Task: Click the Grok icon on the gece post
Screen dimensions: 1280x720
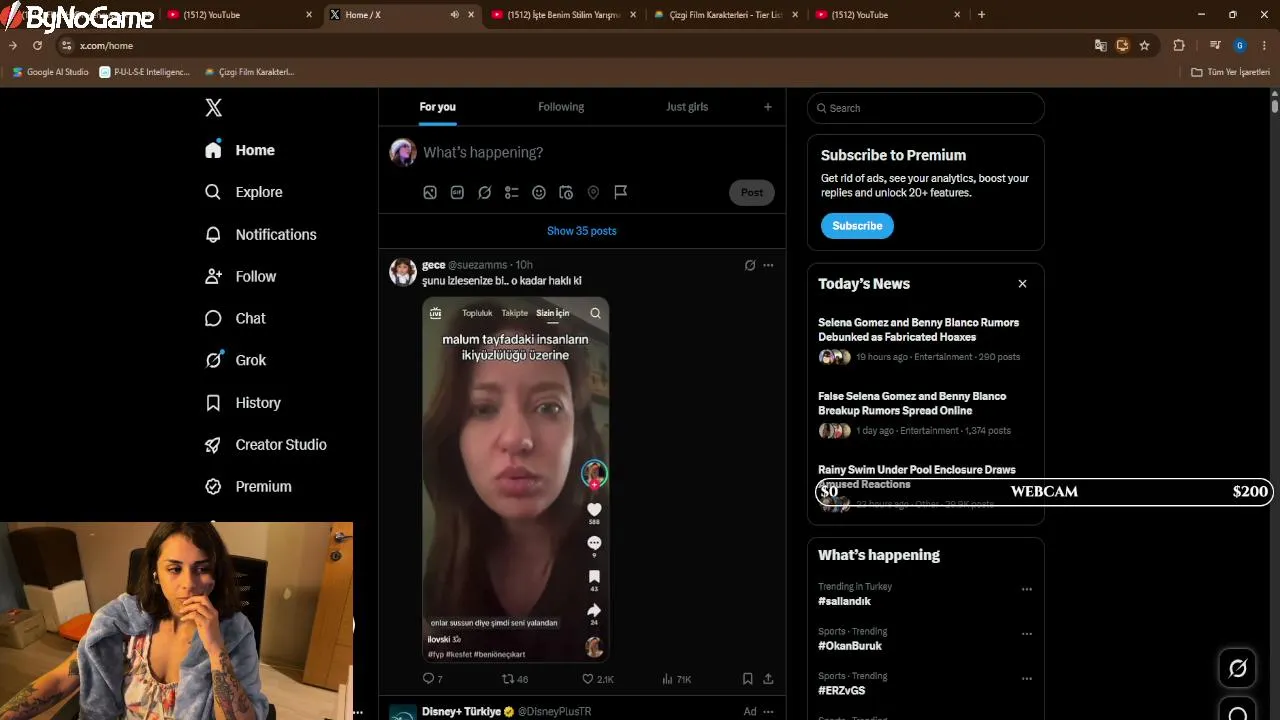Action: tap(750, 265)
